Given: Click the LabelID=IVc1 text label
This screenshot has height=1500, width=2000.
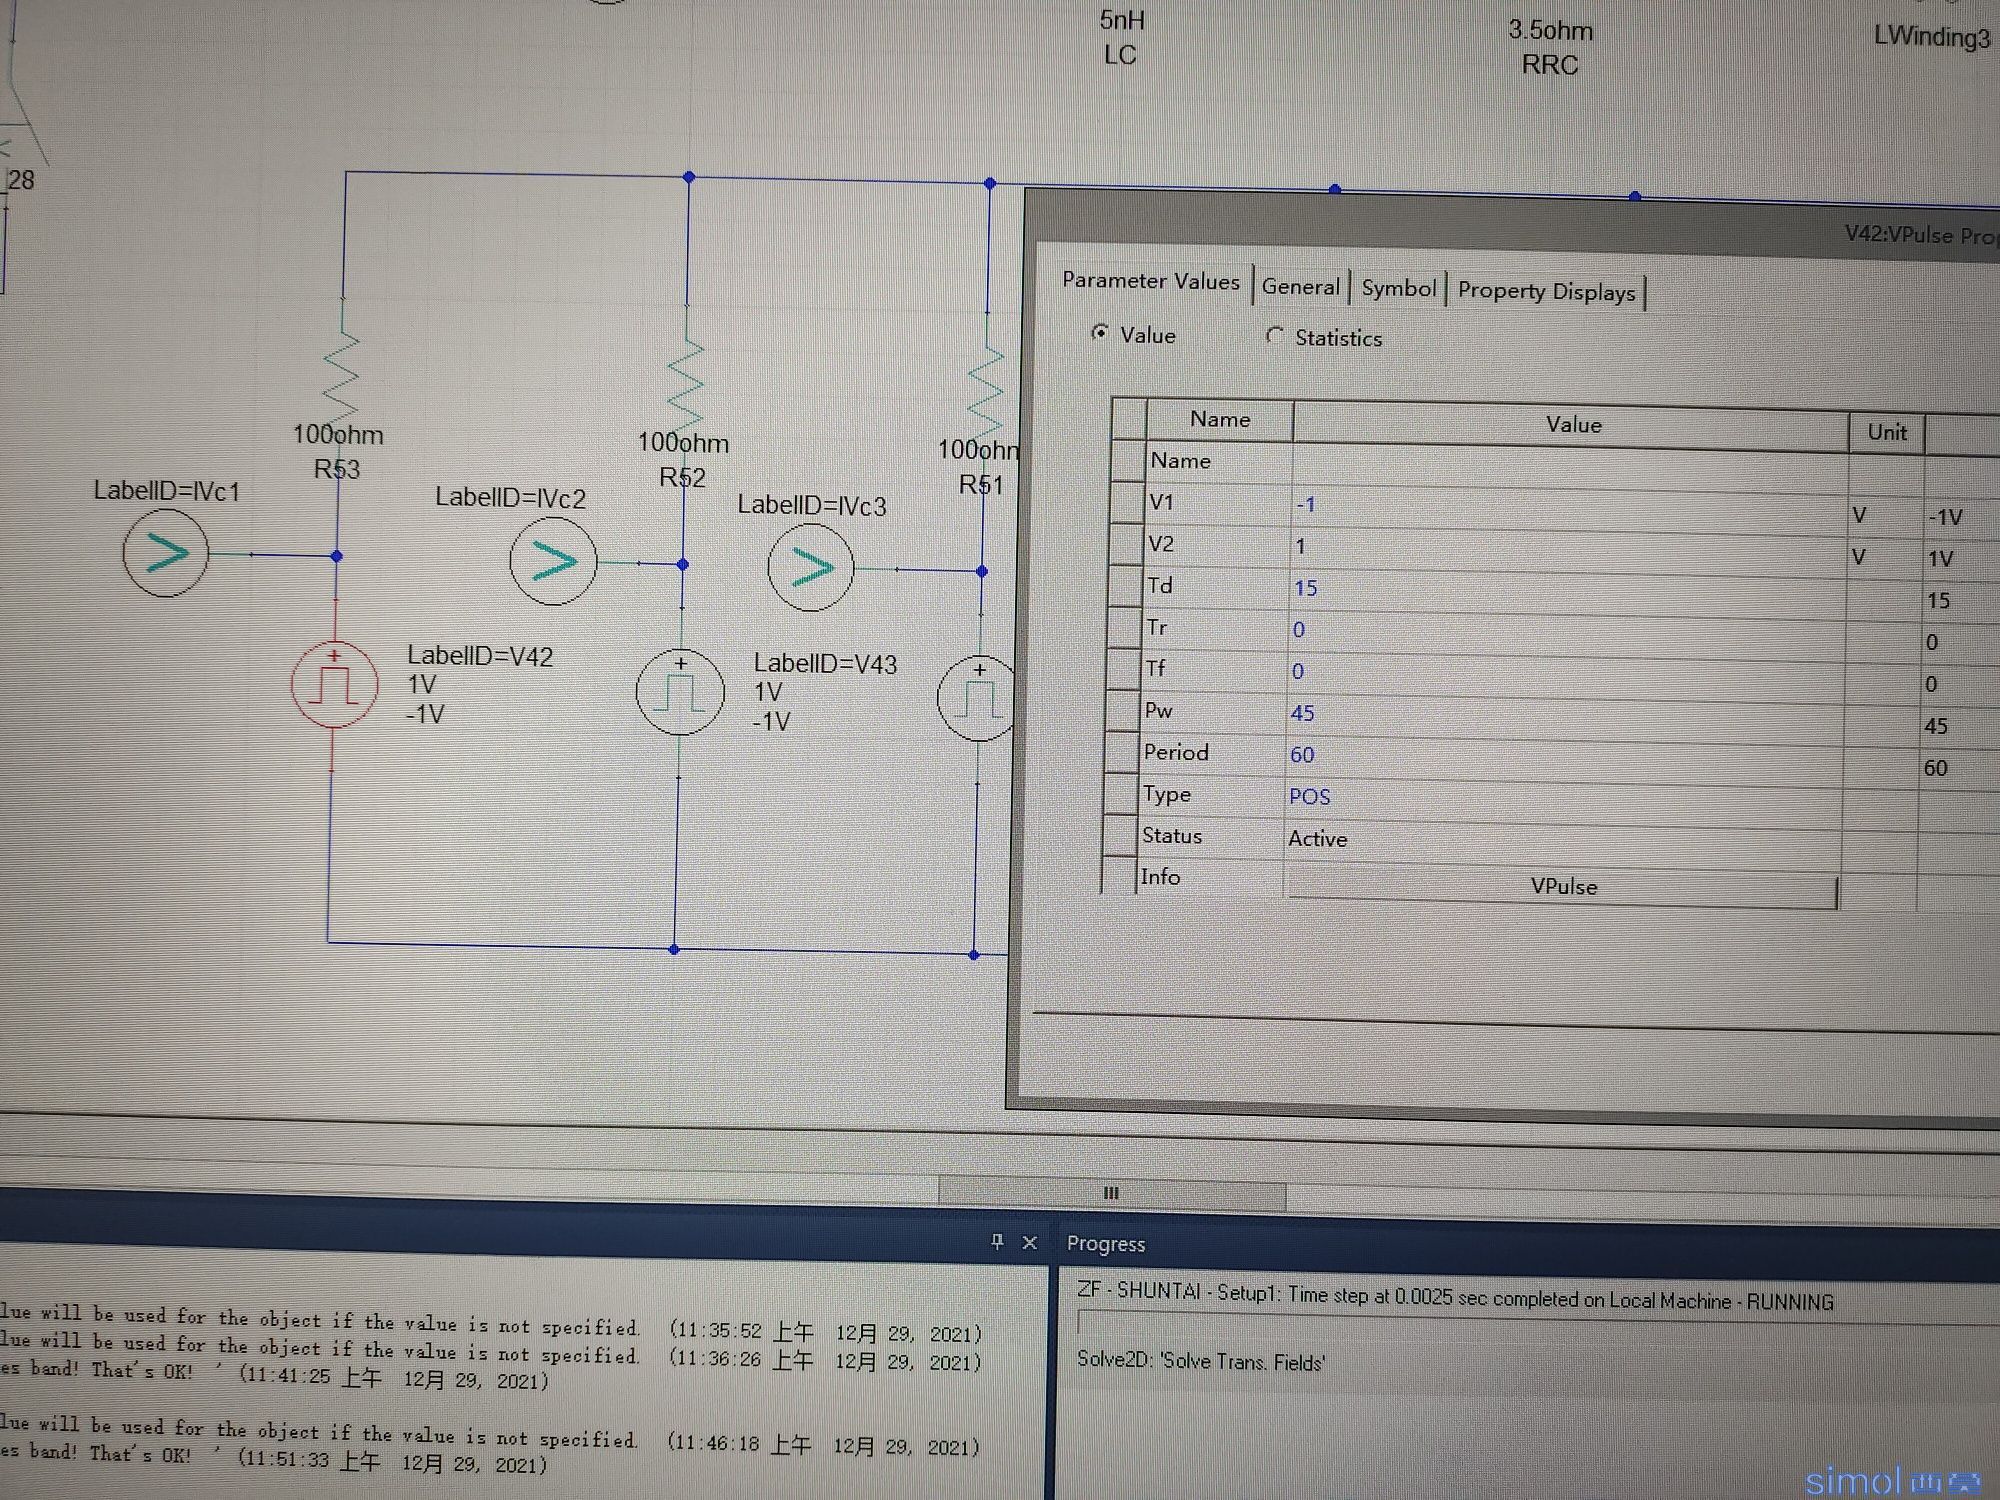Looking at the screenshot, I should (x=166, y=491).
